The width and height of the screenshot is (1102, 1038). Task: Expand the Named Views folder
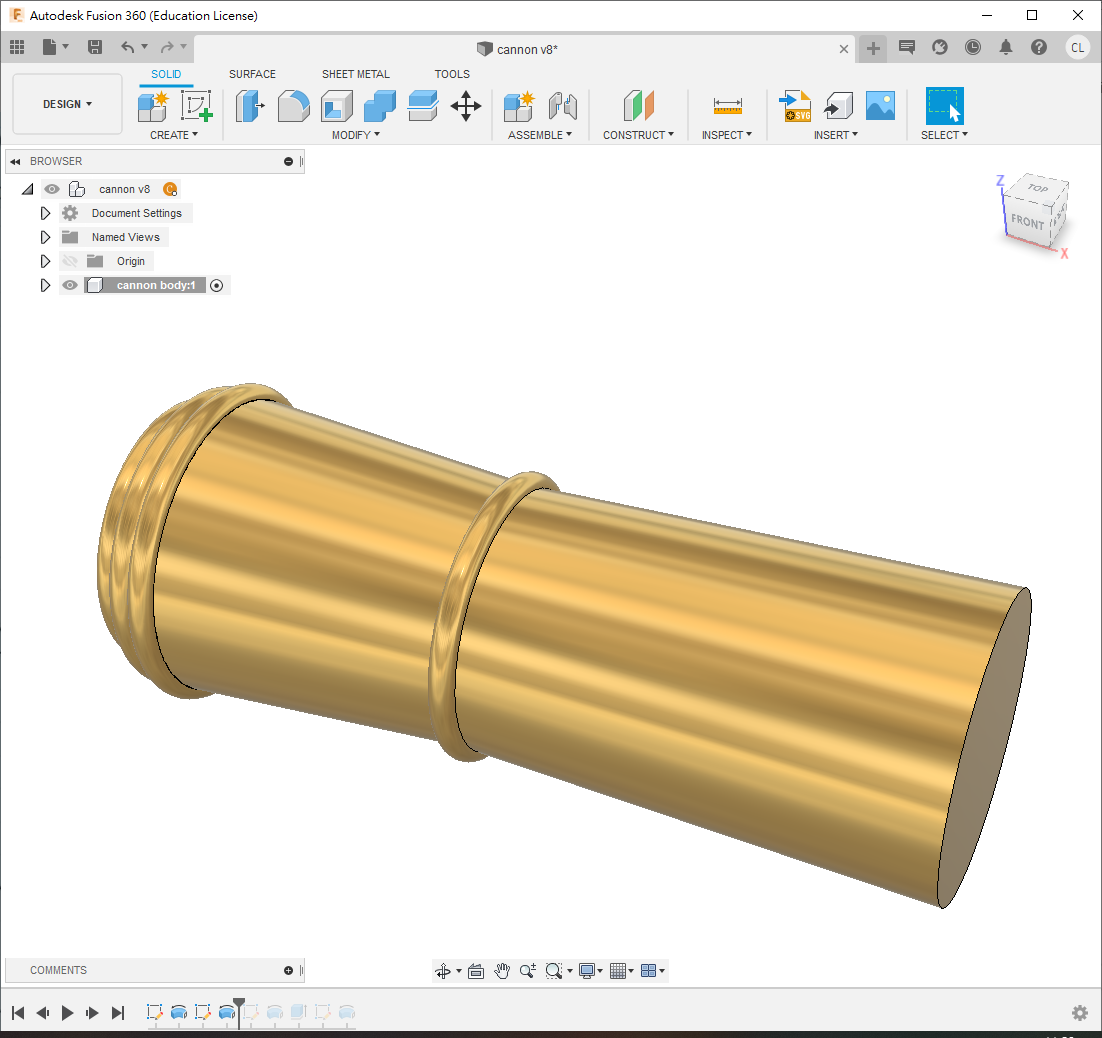point(45,237)
